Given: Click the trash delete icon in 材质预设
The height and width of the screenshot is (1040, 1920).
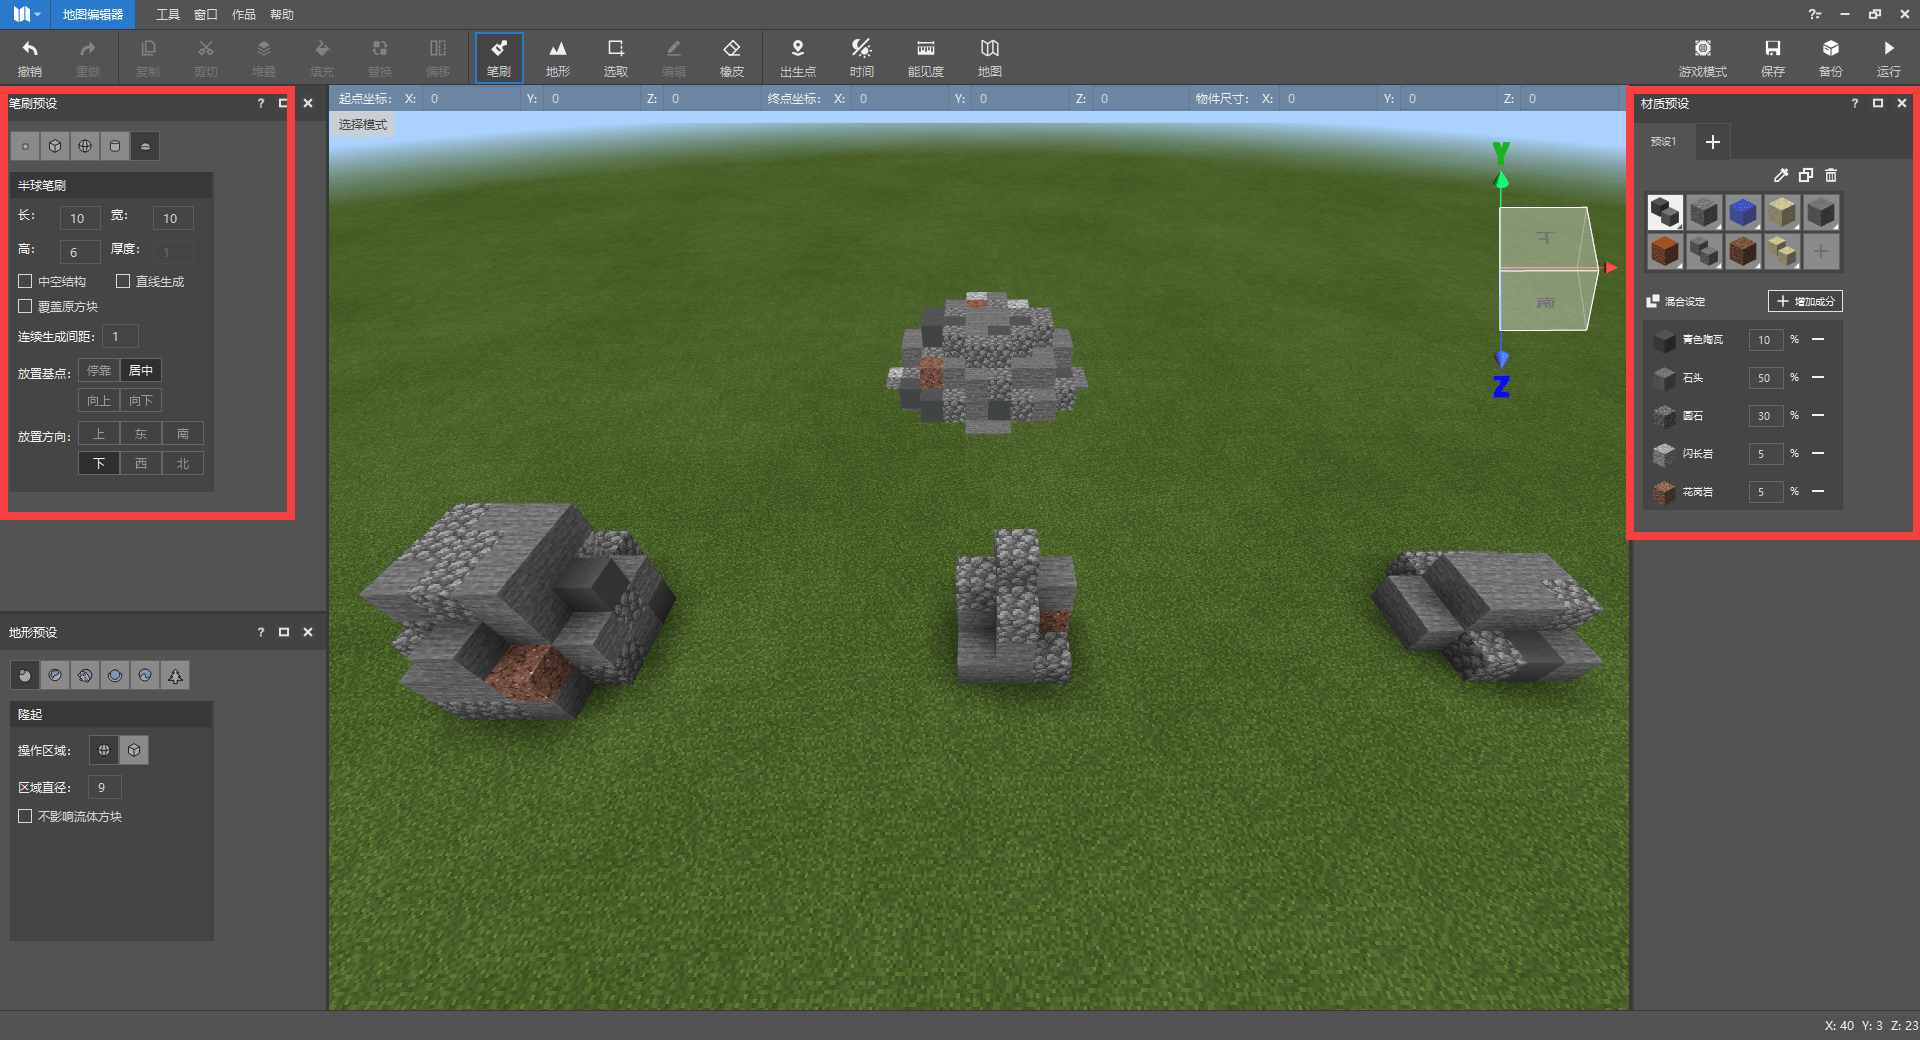Looking at the screenshot, I should coord(1831,175).
